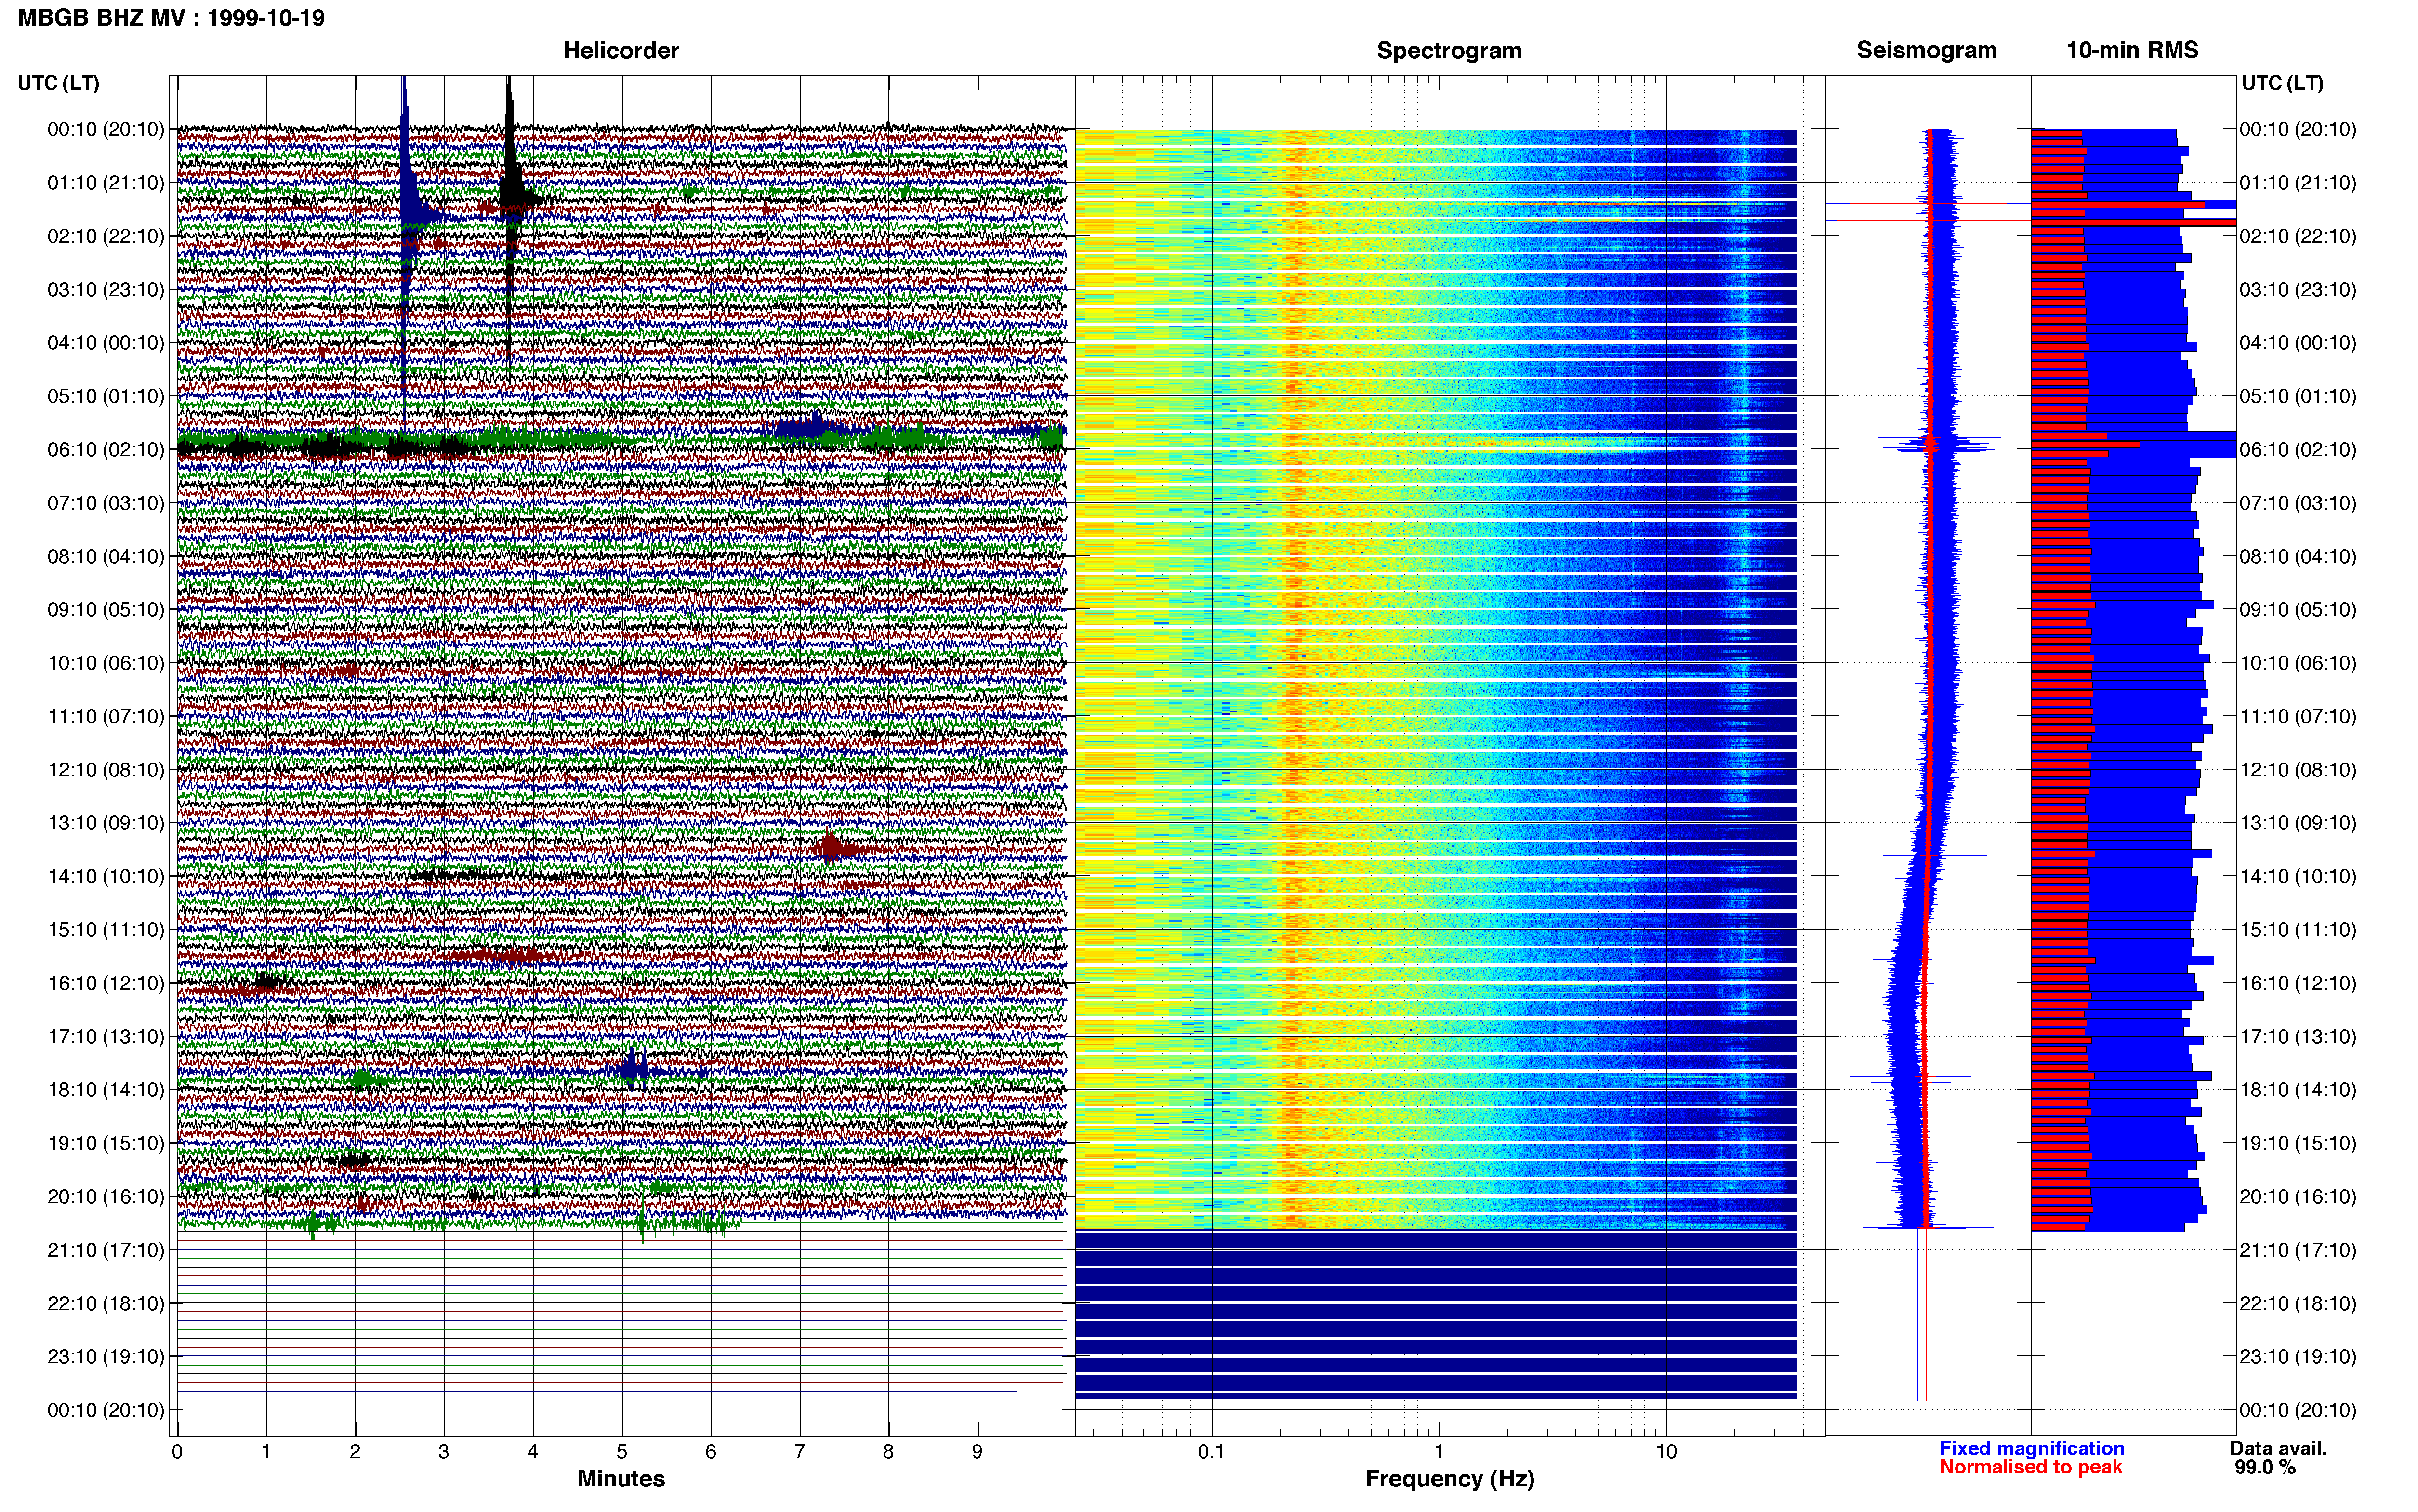Pick '21:10 (17:10)' on the Helicorder time axis
The image size is (2418, 1512).
106,1250
